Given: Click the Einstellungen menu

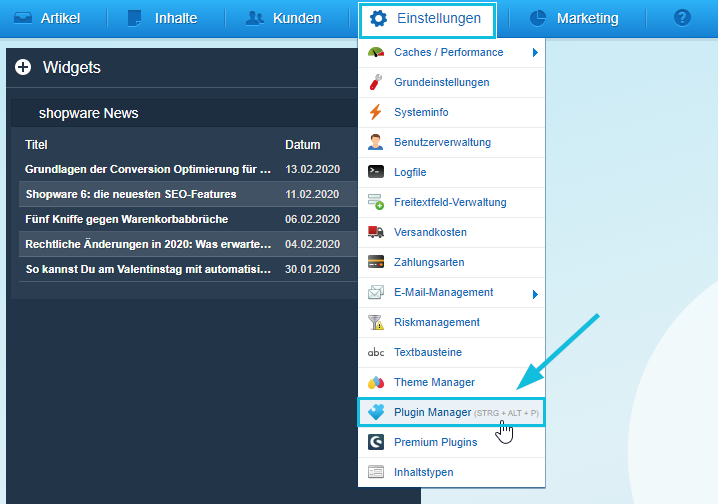Looking at the screenshot, I should pyautogui.click(x=427, y=19).
